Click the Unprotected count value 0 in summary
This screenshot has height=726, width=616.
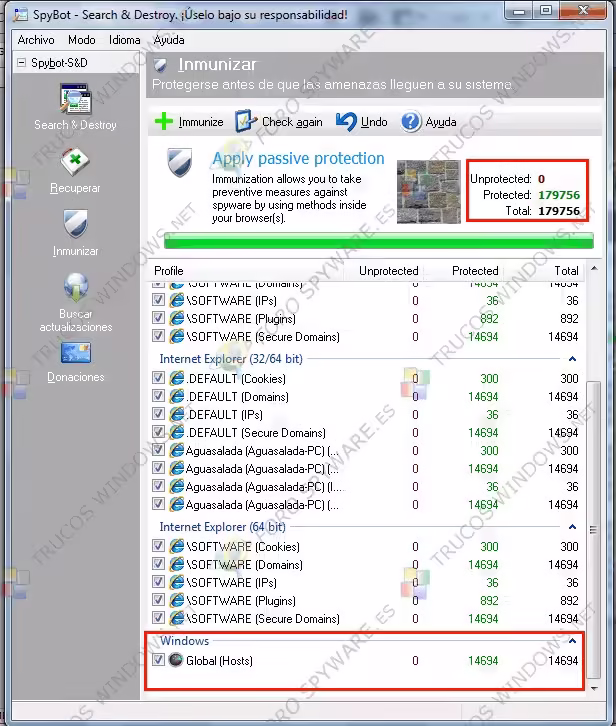[541, 179]
